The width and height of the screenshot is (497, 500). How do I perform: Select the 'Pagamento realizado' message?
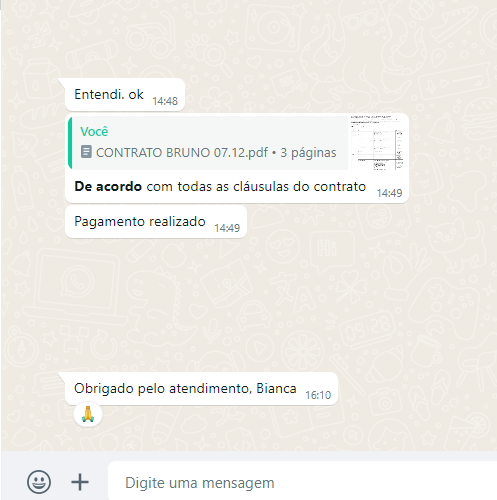[x=156, y=222]
